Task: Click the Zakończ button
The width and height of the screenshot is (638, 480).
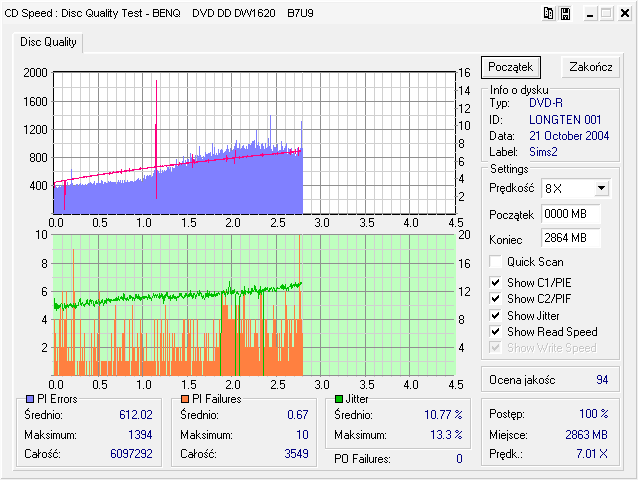Action: pos(590,67)
